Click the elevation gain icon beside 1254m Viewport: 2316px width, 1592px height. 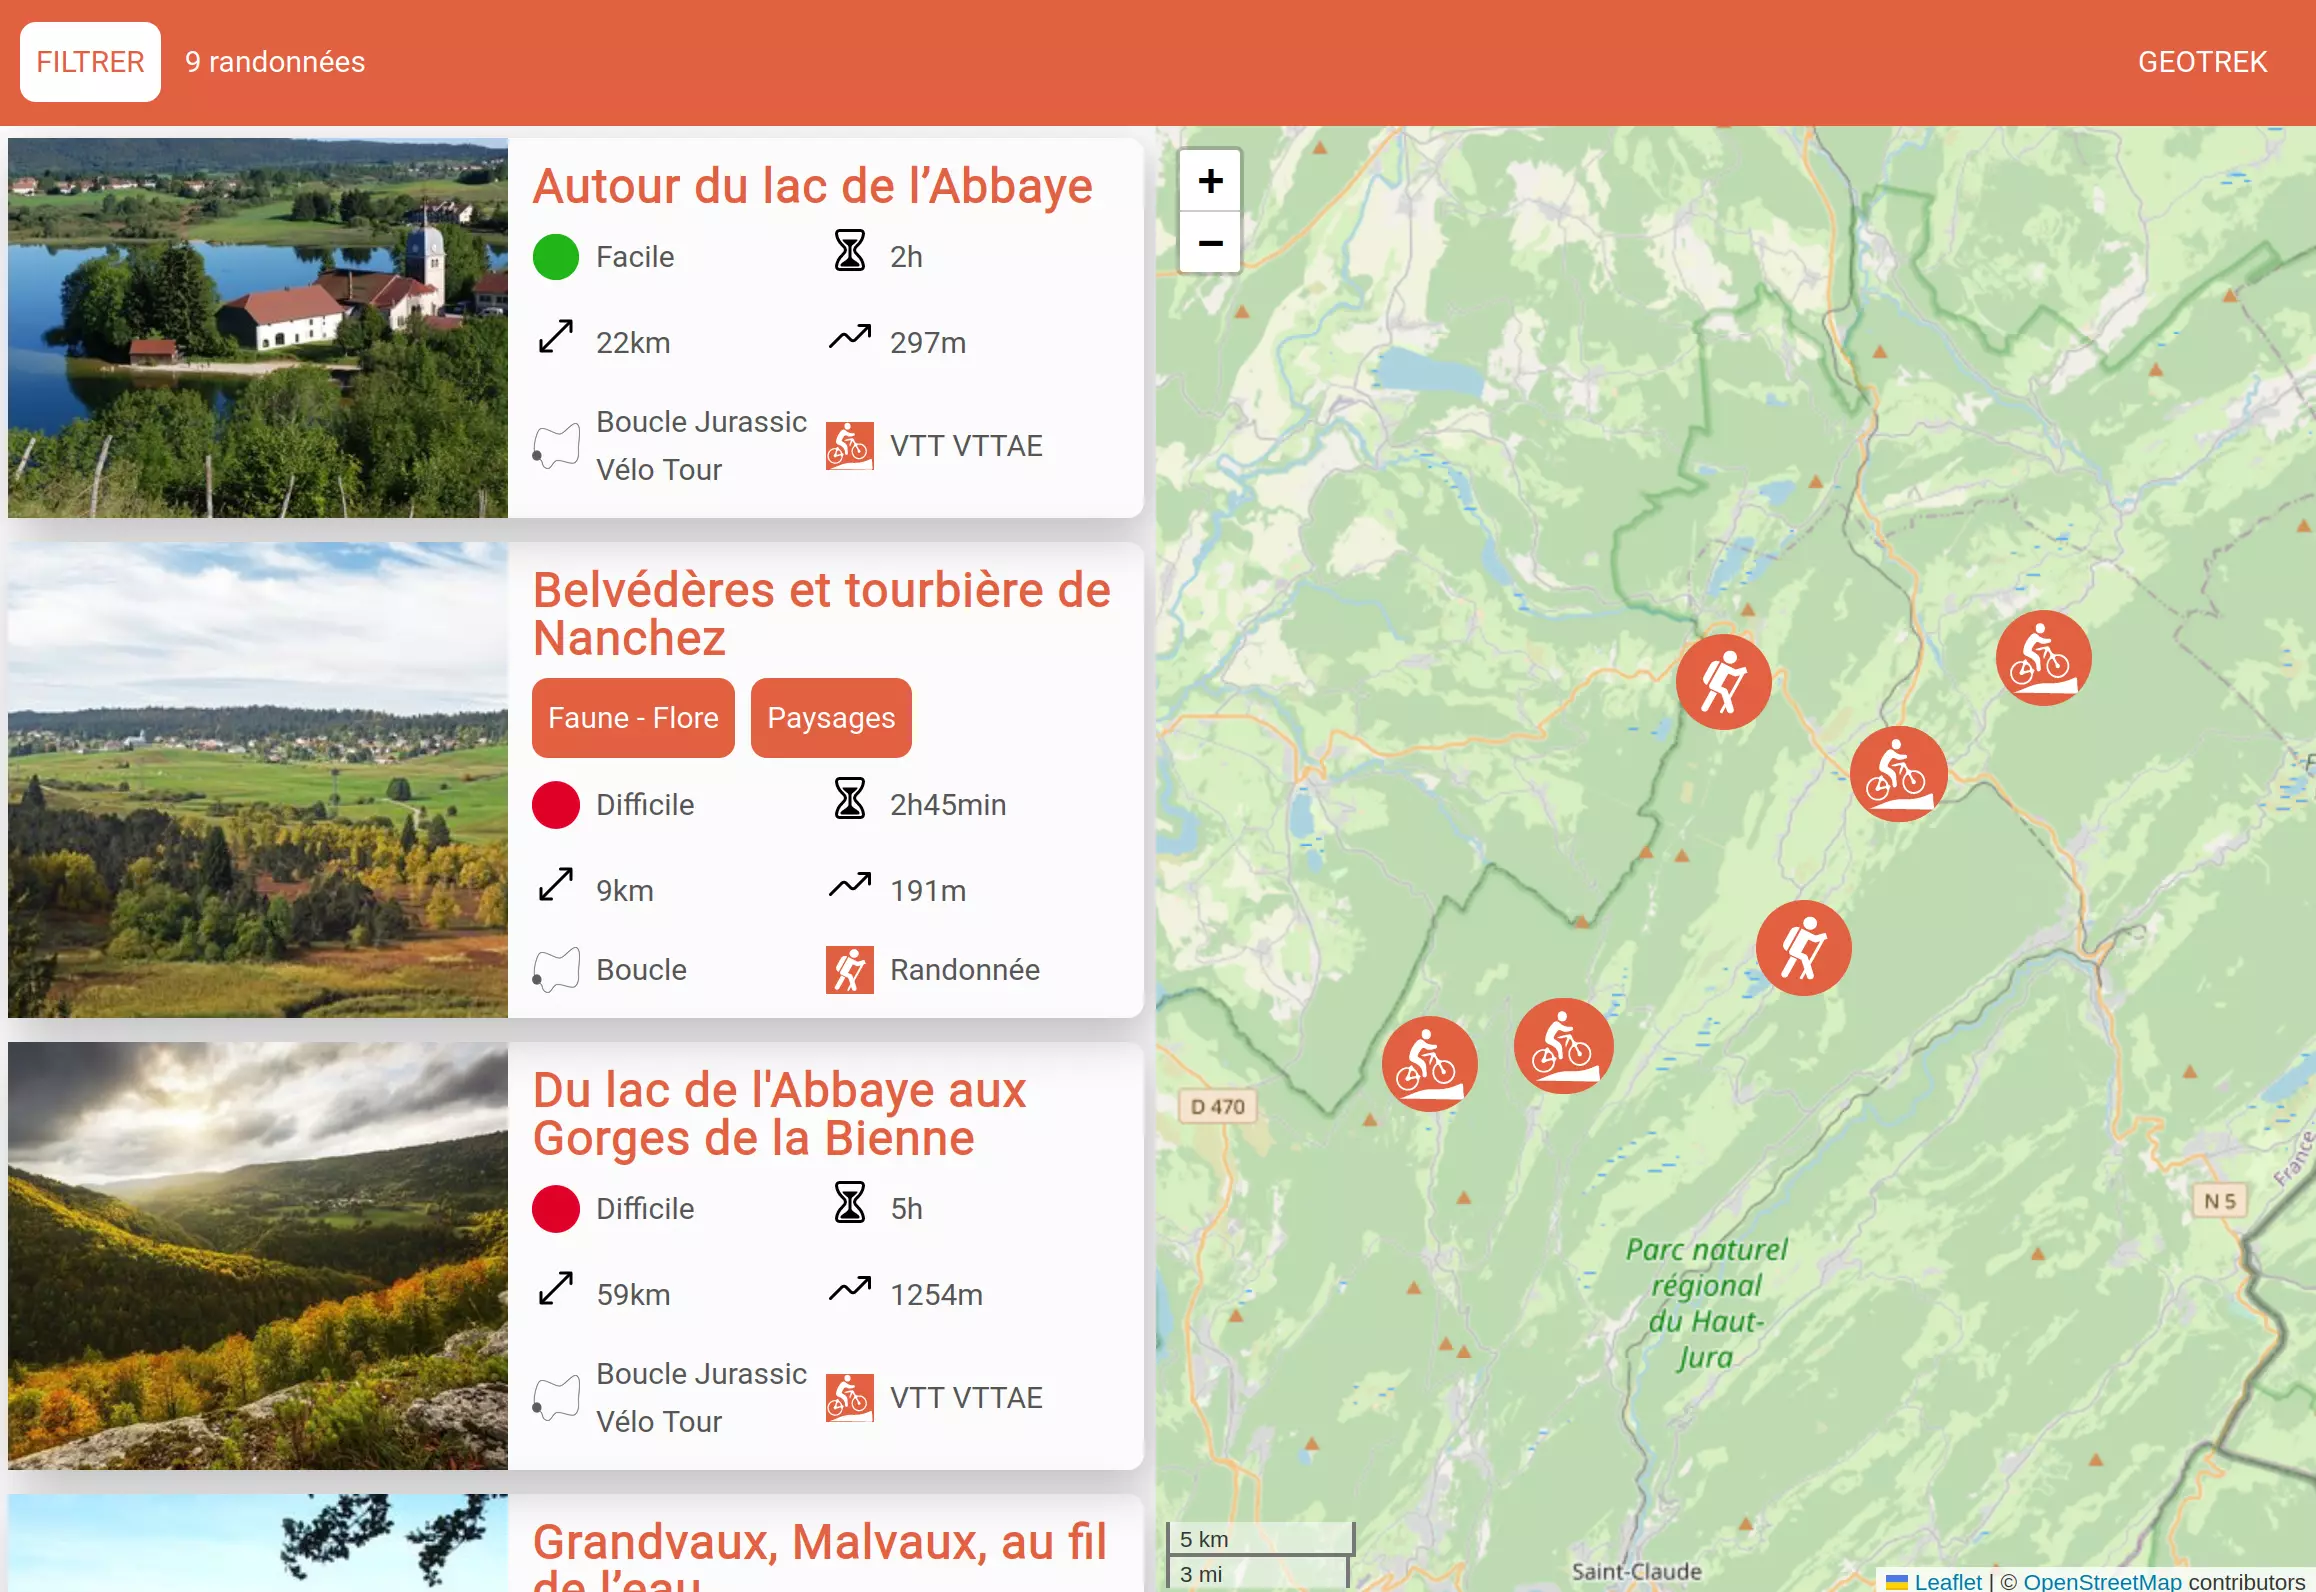pyautogui.click(x=850, y=1289)
